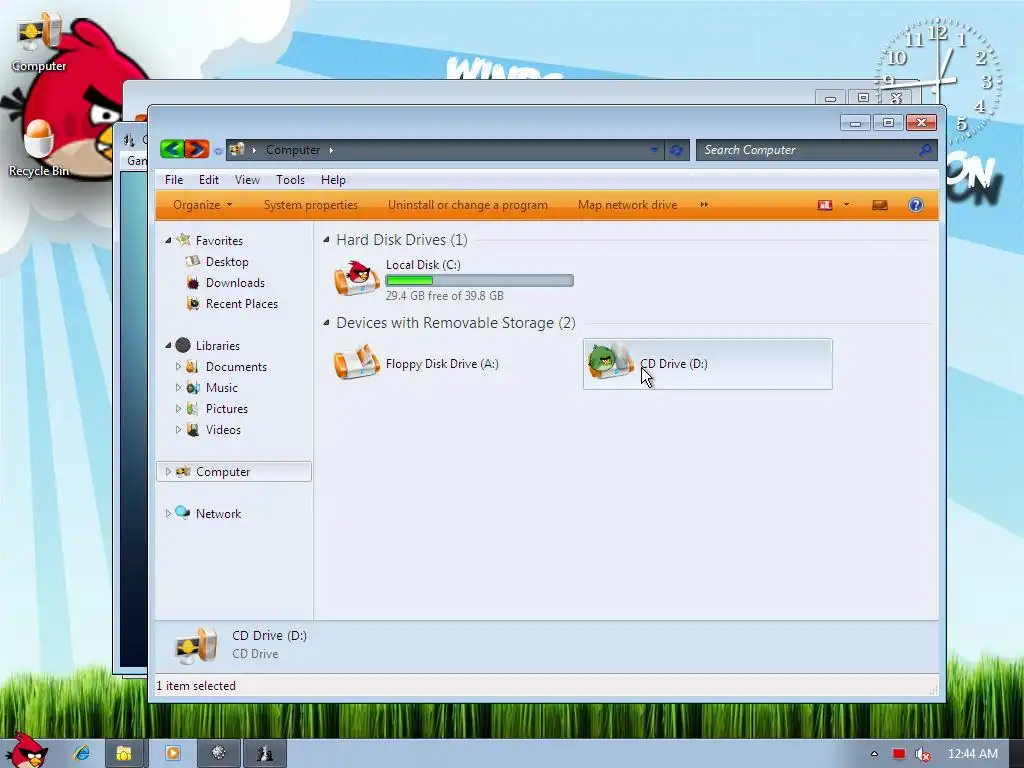
Task: Click the green Back arrow button
Action: [172, 150]
